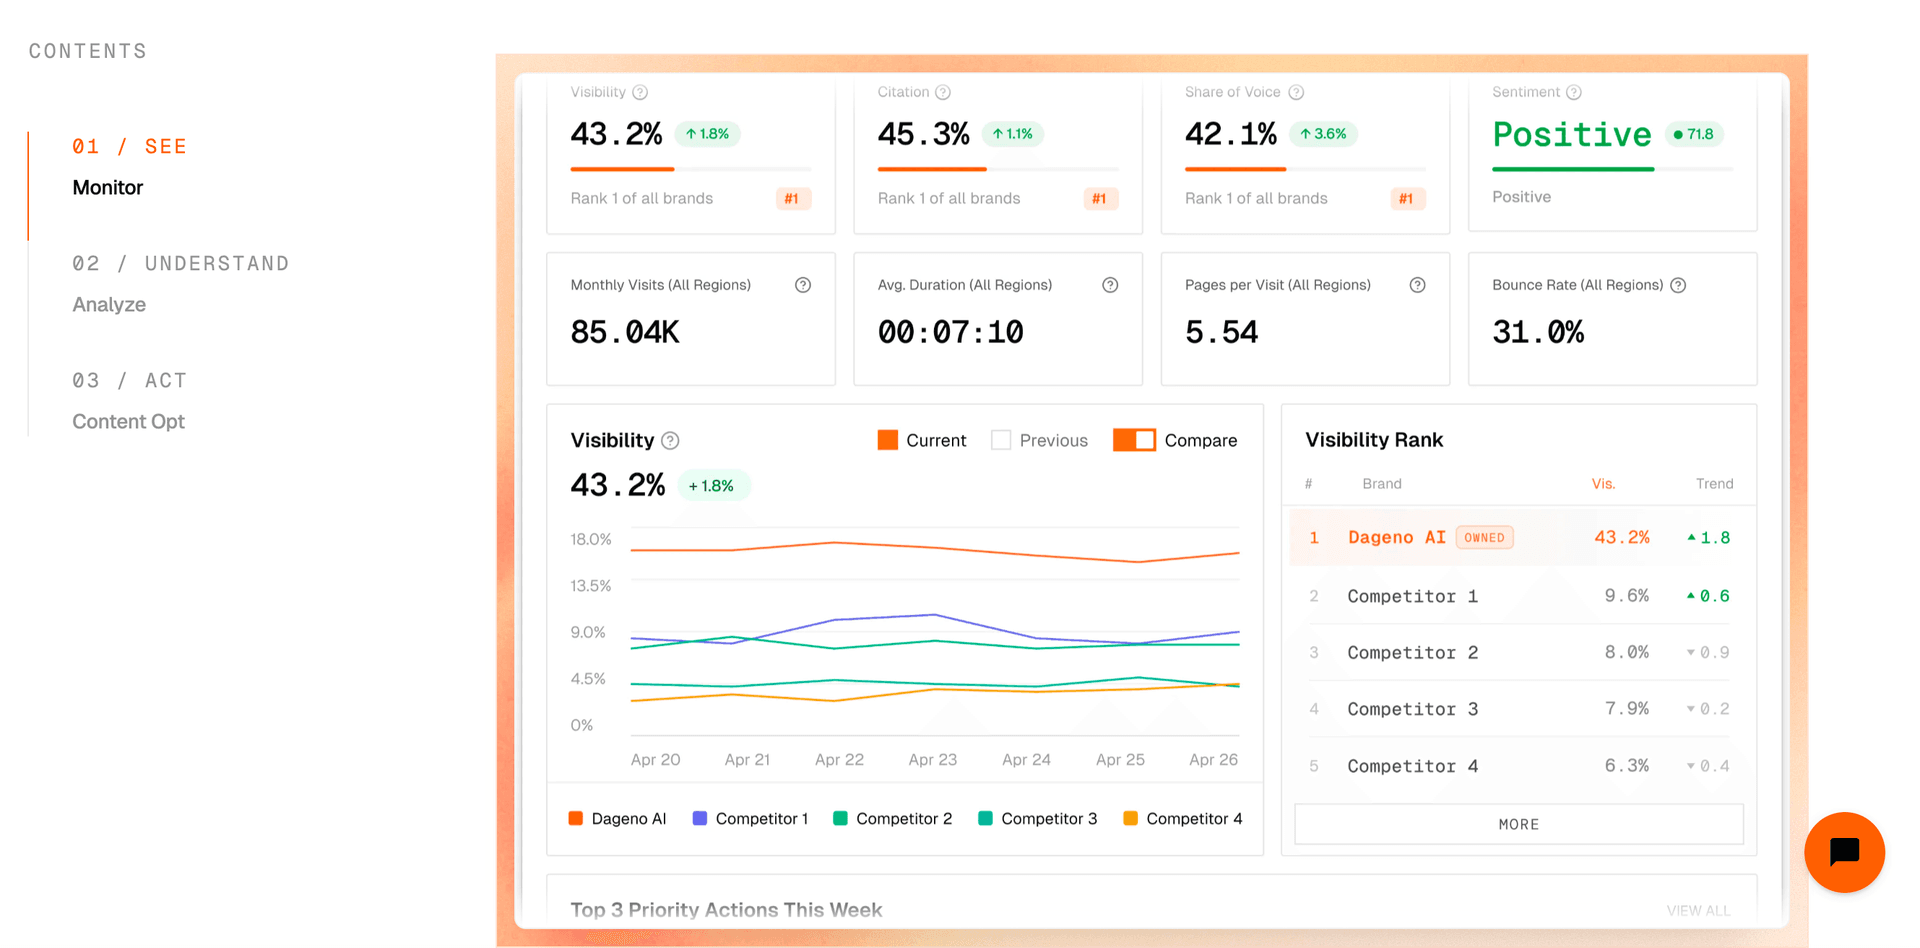Click the #1 rank badge in Visibility card
The image size is (1920, 948).
792,198
